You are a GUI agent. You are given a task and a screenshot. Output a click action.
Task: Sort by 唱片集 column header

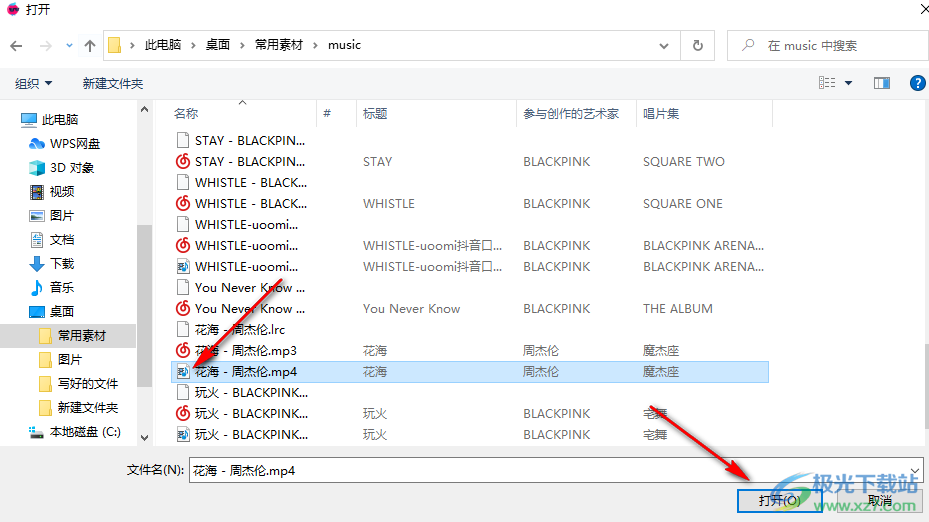(661, 114)
